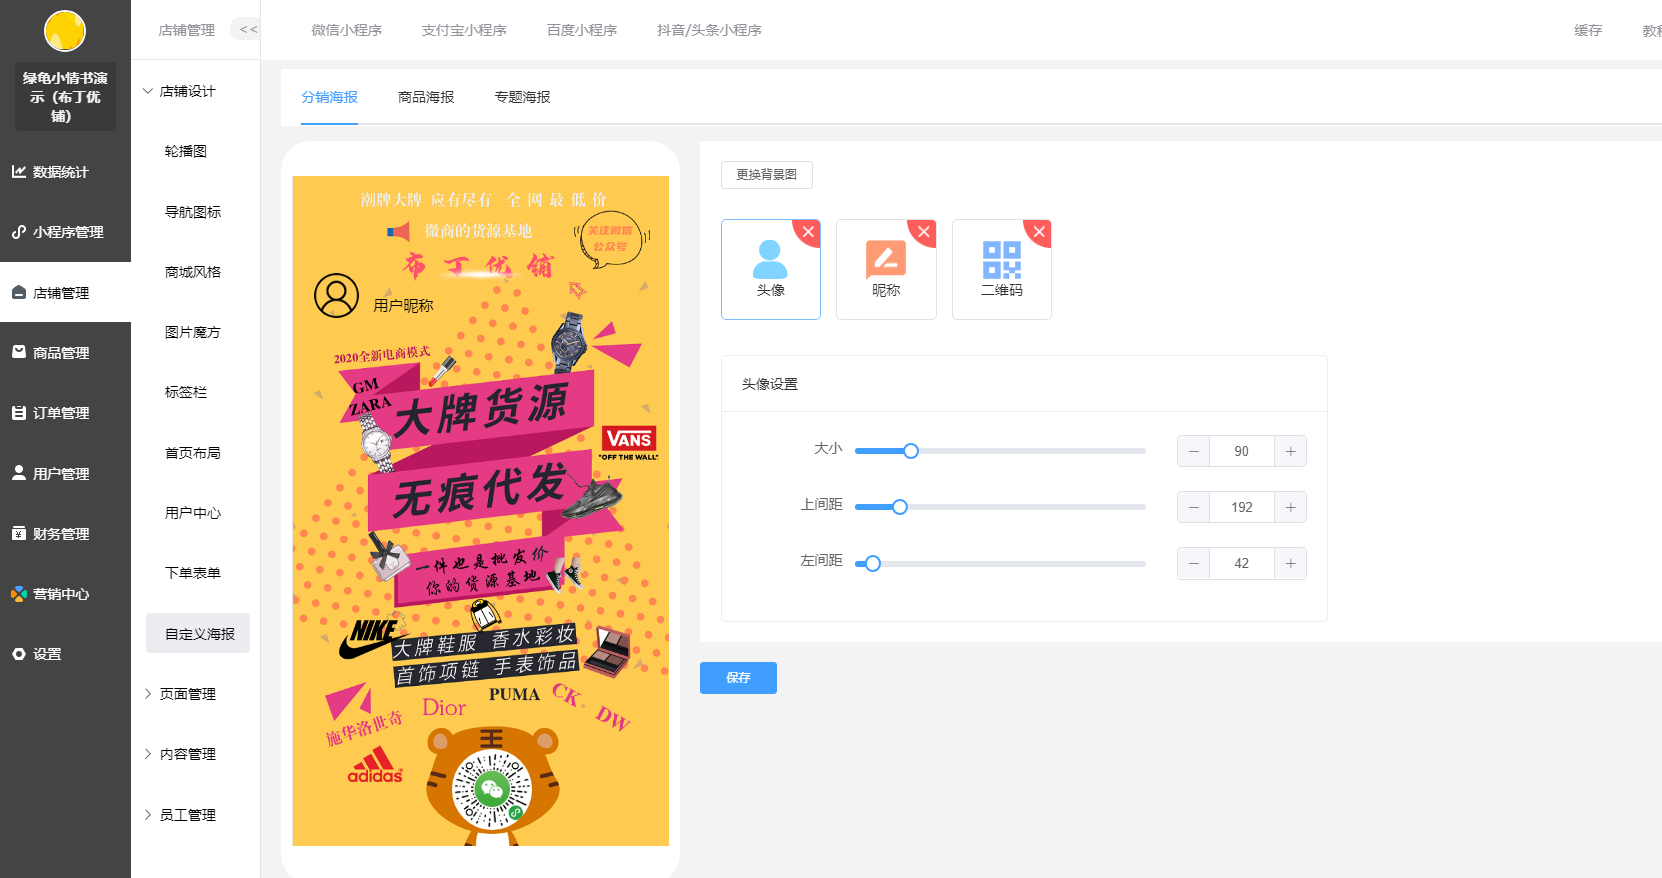Click the 左间距 input field showing 42
This screenshot has height=878, width=1662.
[1242, 563]
